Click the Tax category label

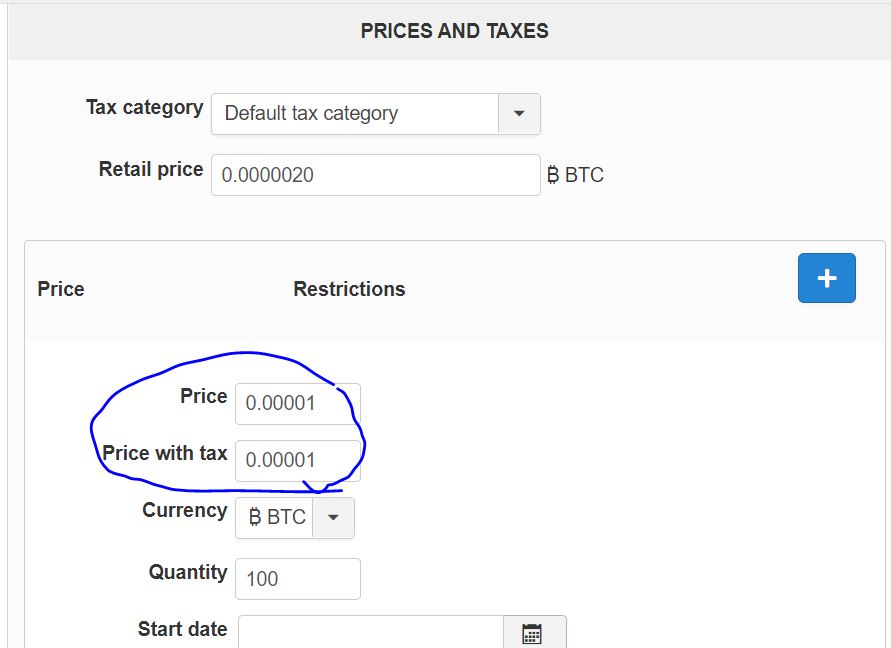click(144, 107)
